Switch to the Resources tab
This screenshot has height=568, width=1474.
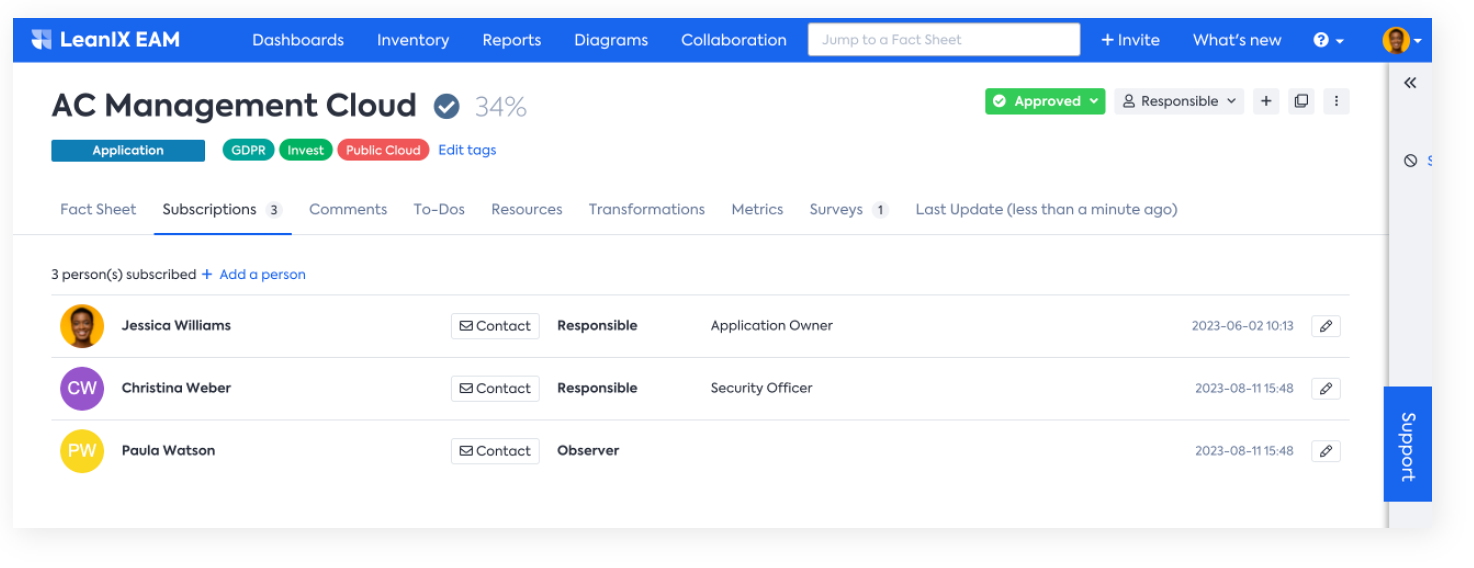pos(527,209)
